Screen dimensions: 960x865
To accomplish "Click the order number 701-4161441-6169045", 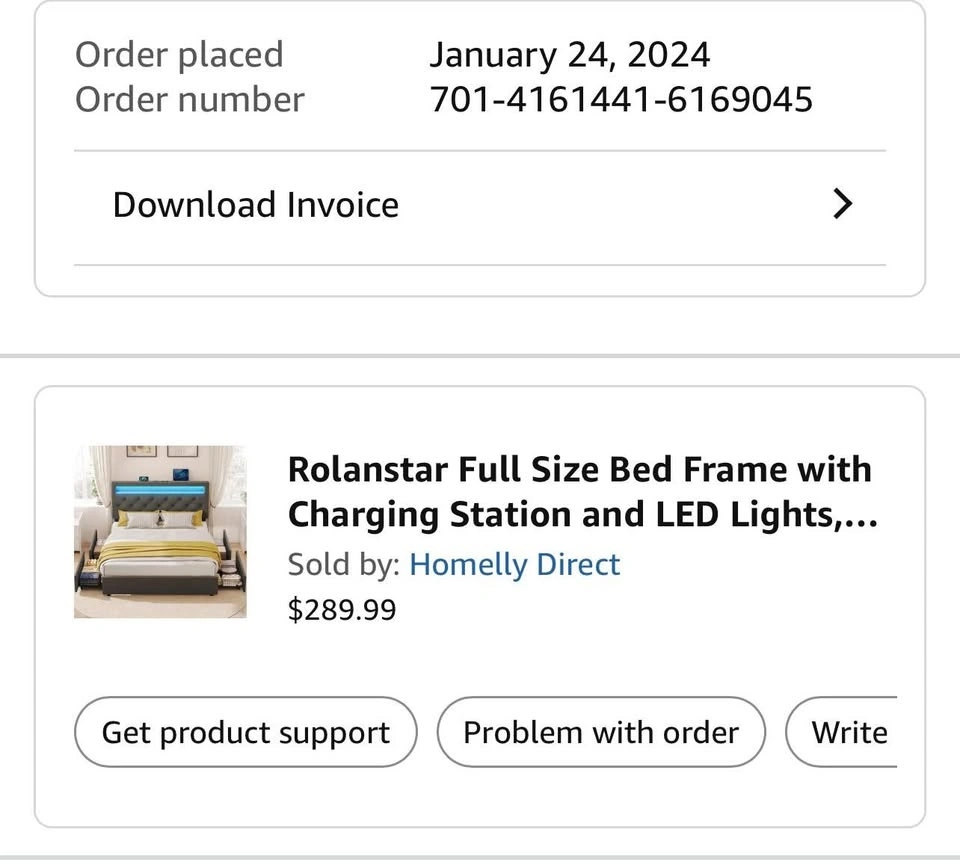I will point(620,100).
